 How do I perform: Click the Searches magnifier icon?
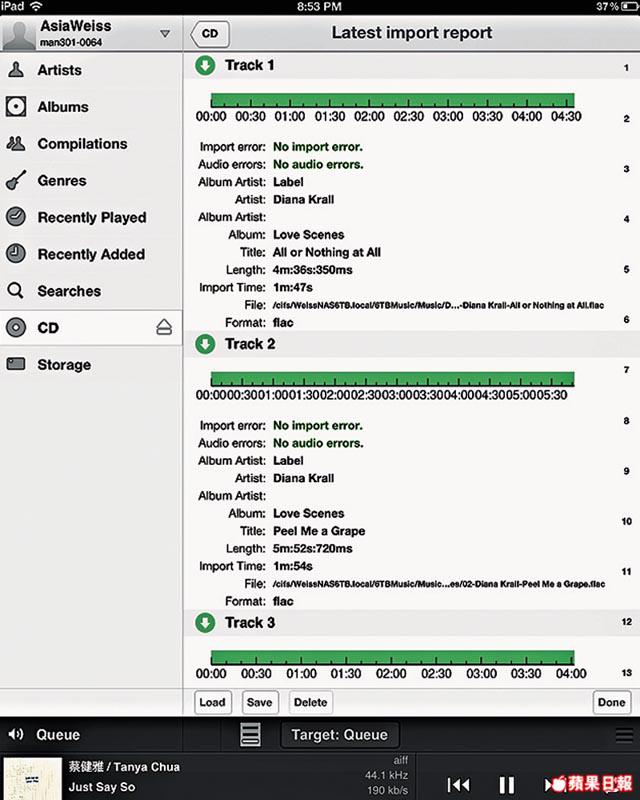(16, 291)
